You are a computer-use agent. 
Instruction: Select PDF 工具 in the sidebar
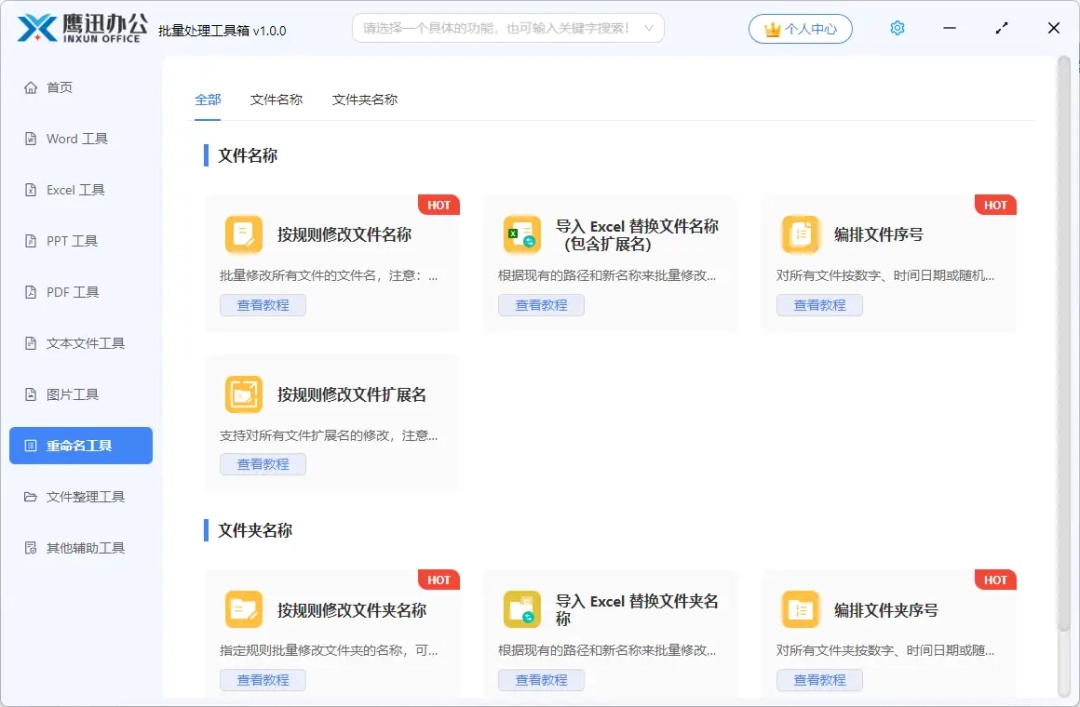[x=72, y=291]
